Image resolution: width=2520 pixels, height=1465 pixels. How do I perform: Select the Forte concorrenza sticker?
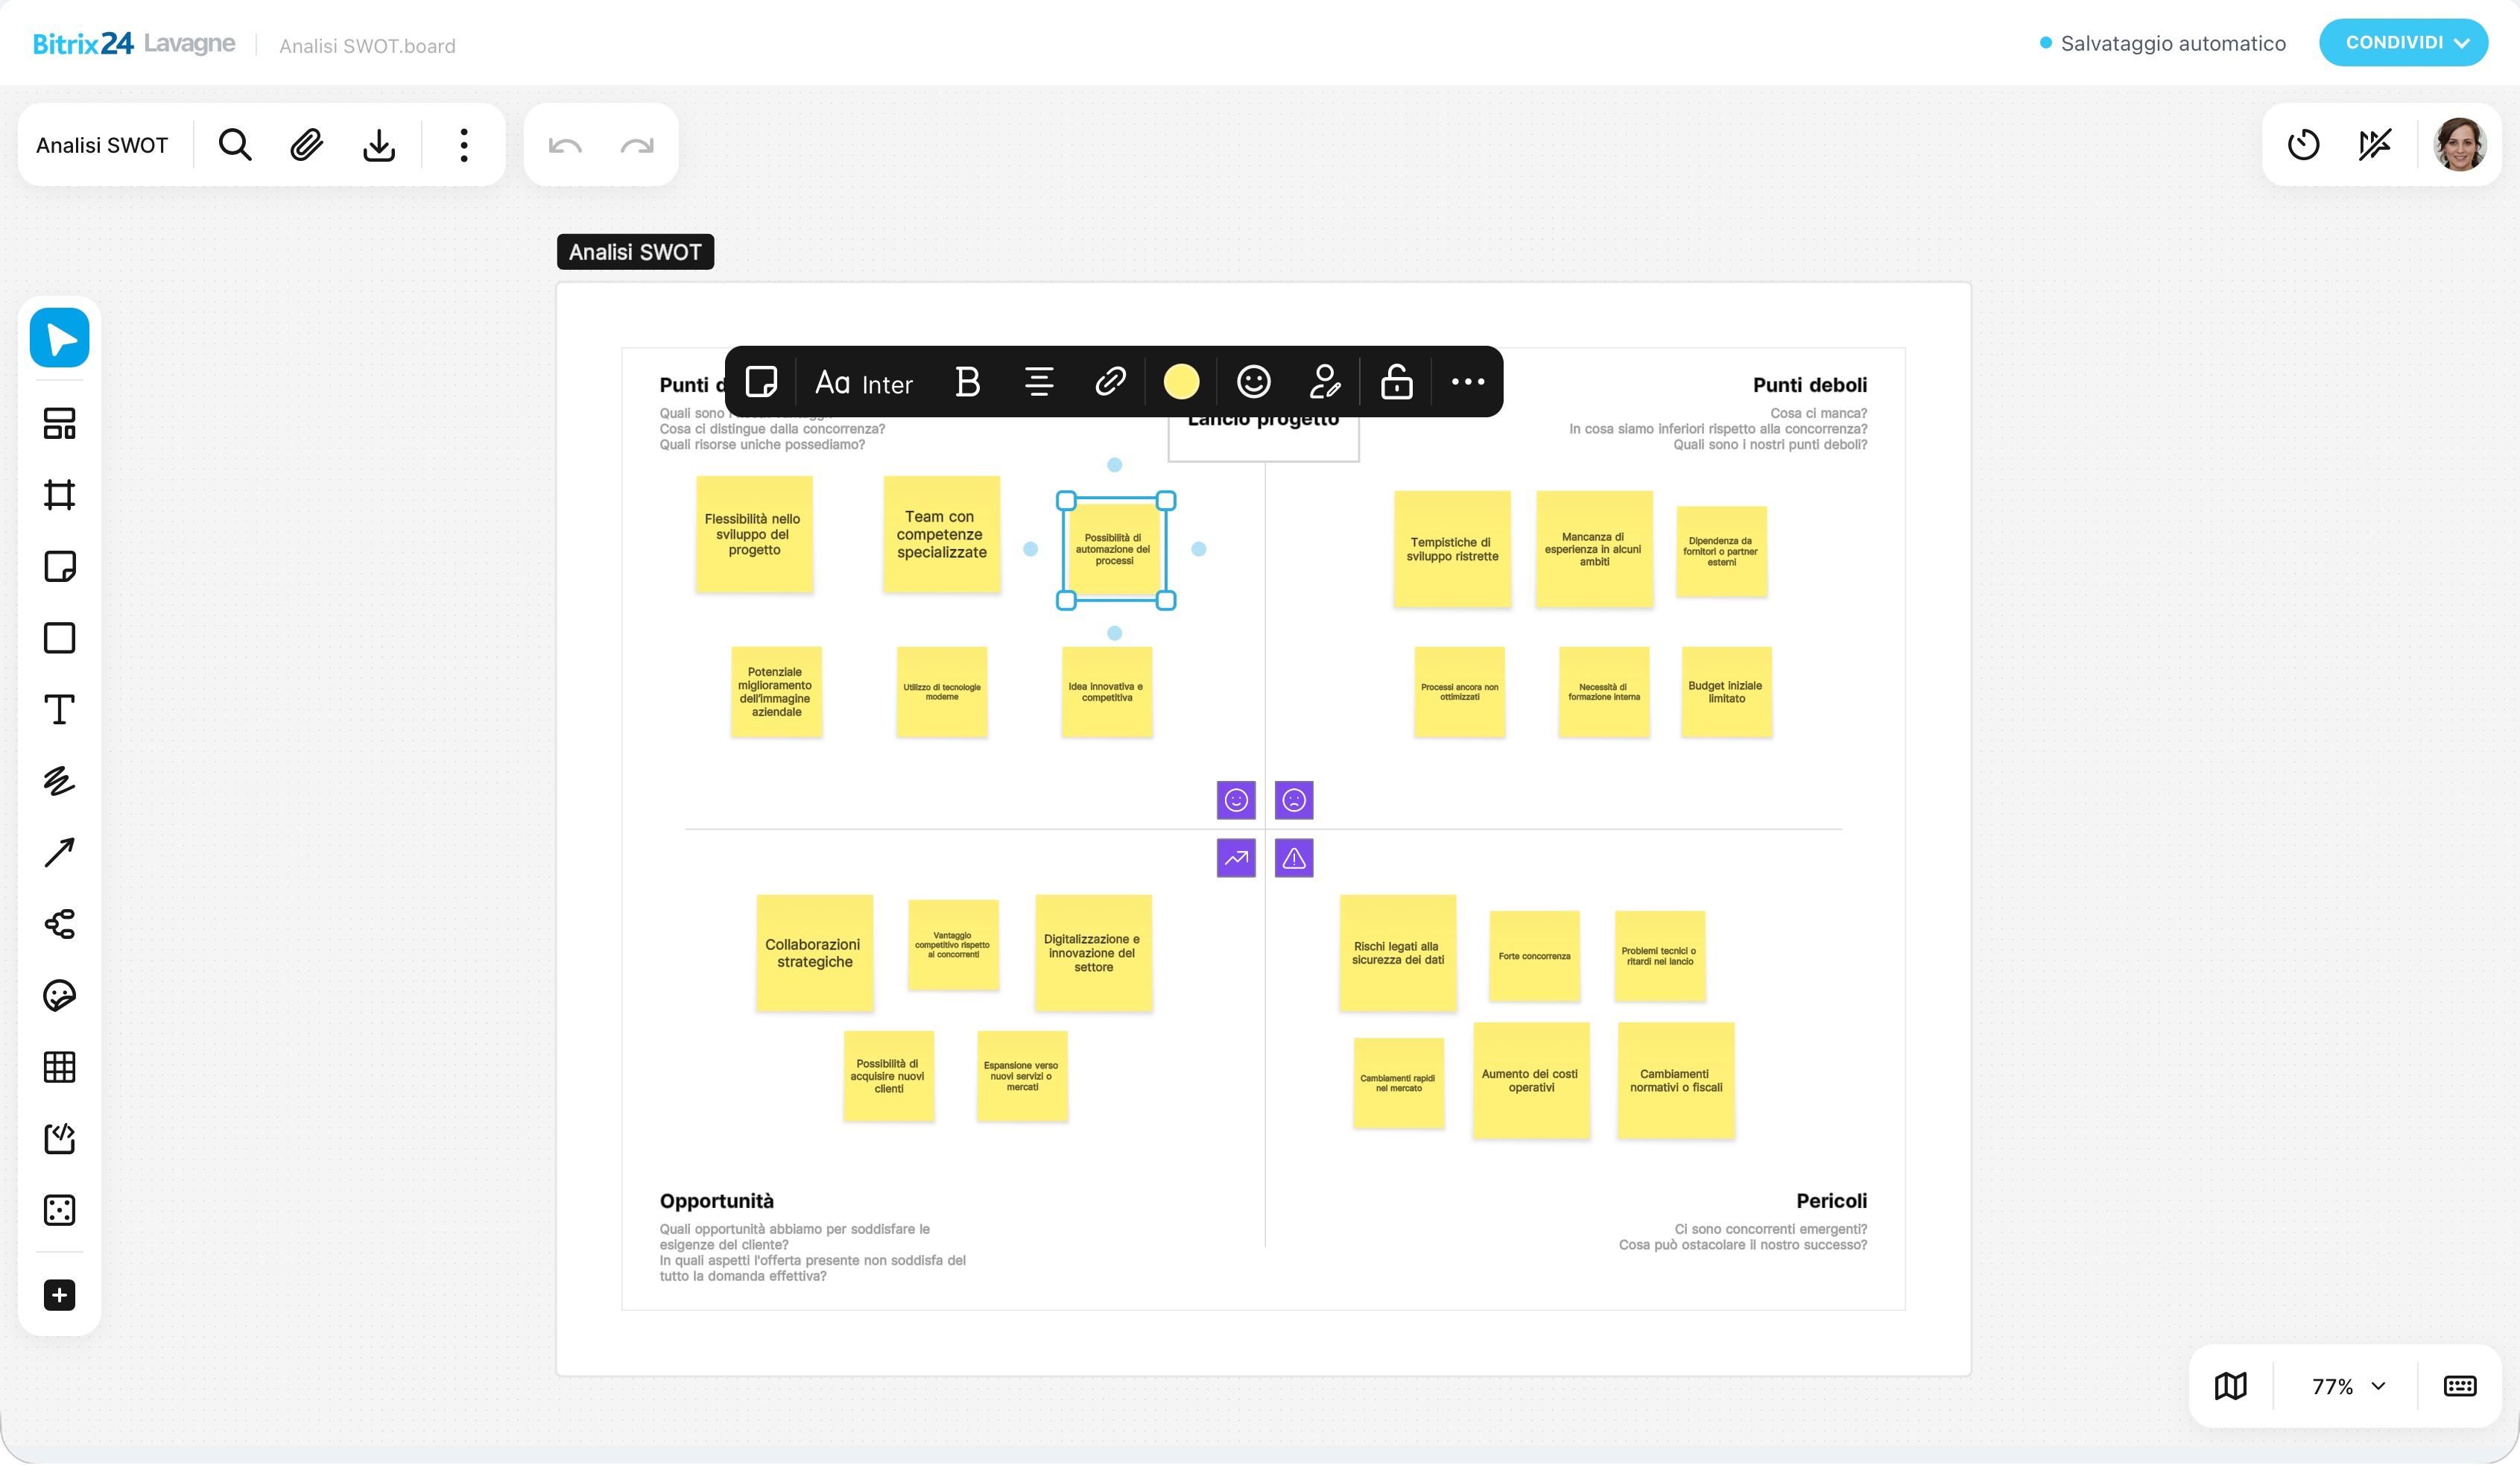point(1534,956)
